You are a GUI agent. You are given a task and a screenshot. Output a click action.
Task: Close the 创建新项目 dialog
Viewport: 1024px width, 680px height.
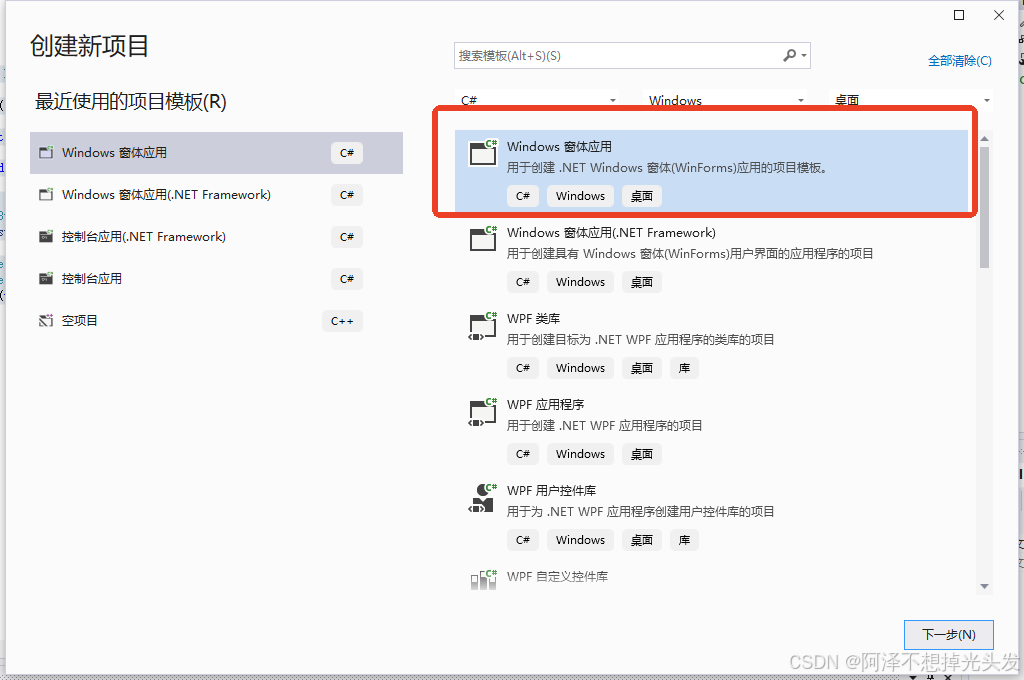pos(999,15)
